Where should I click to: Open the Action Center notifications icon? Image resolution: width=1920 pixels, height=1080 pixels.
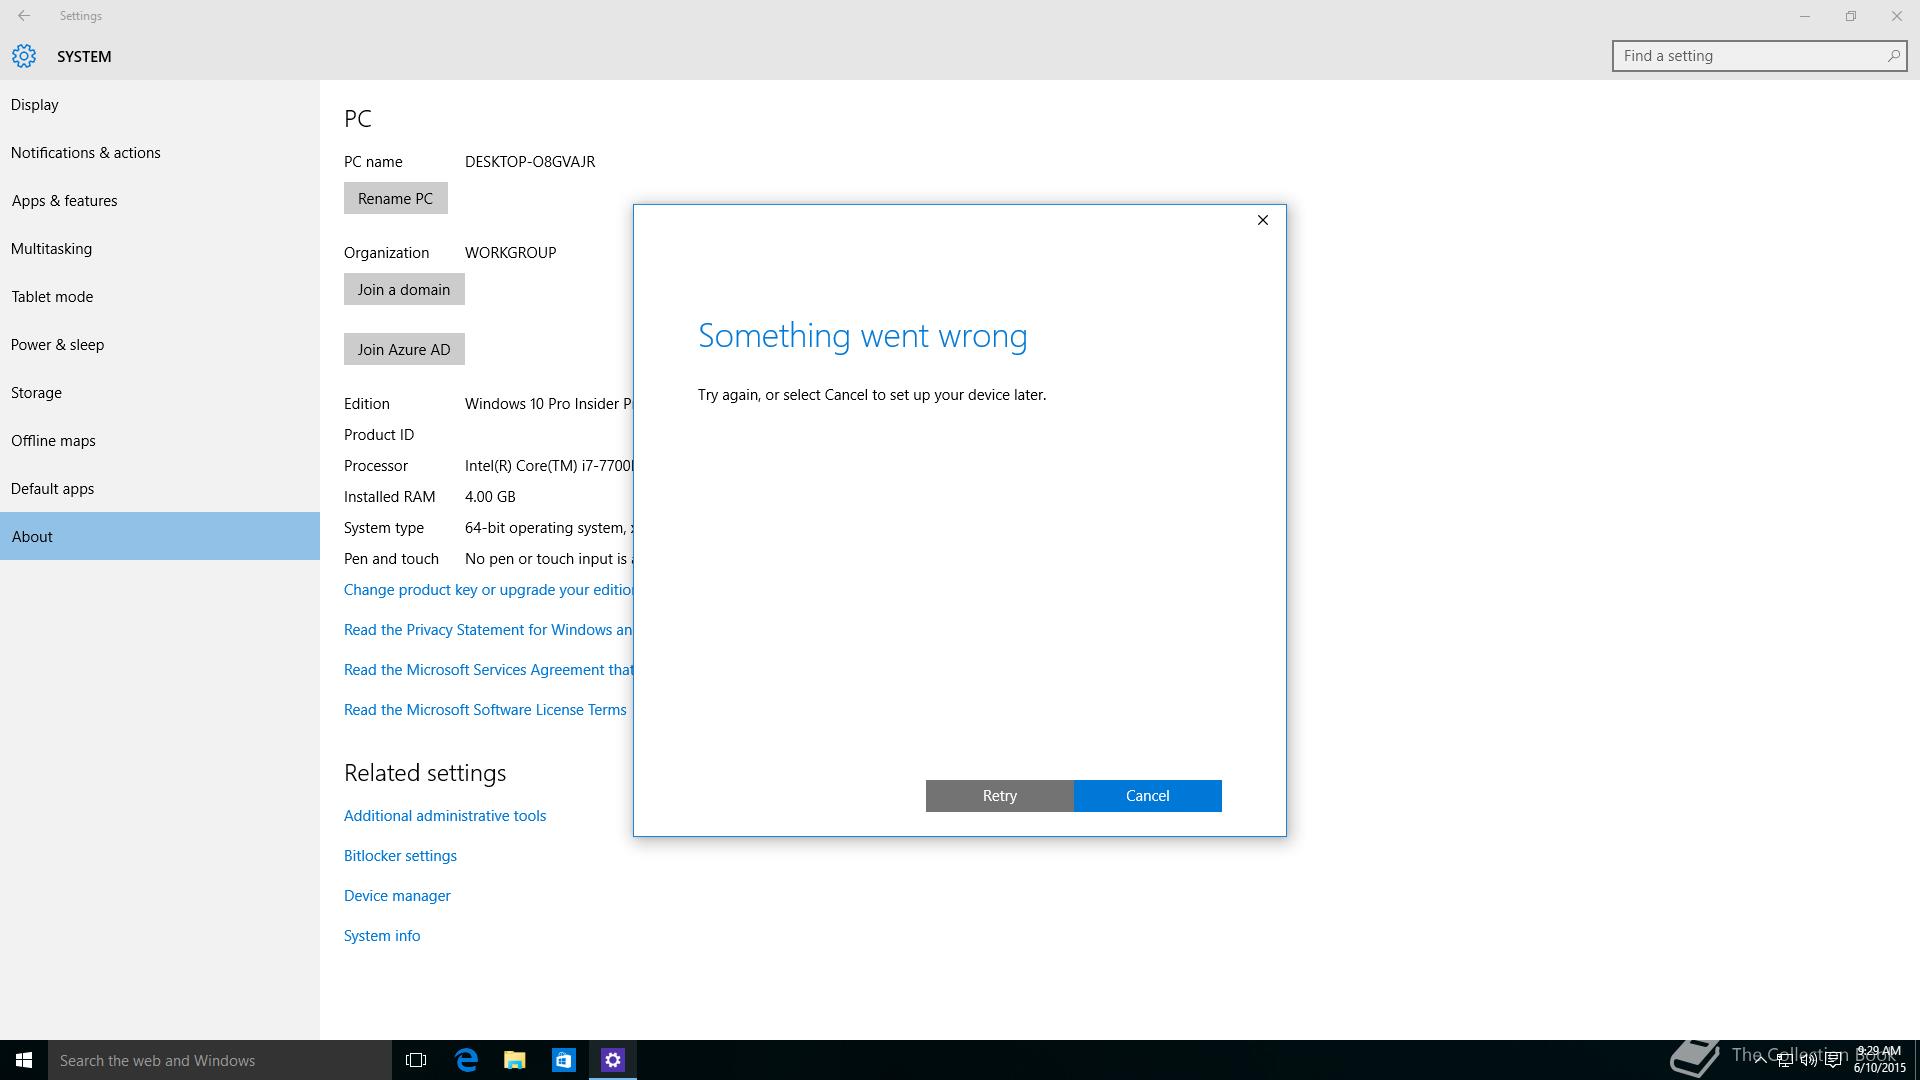pyautogui.click(x=1834, y=1060)
